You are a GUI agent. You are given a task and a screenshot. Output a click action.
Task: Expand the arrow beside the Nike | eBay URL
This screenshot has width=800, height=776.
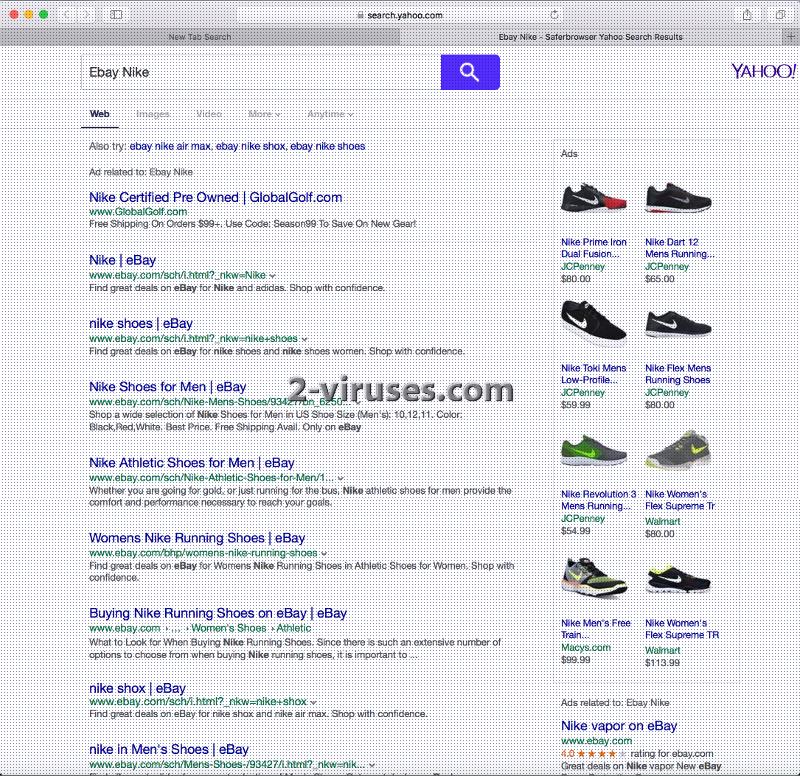273,275
